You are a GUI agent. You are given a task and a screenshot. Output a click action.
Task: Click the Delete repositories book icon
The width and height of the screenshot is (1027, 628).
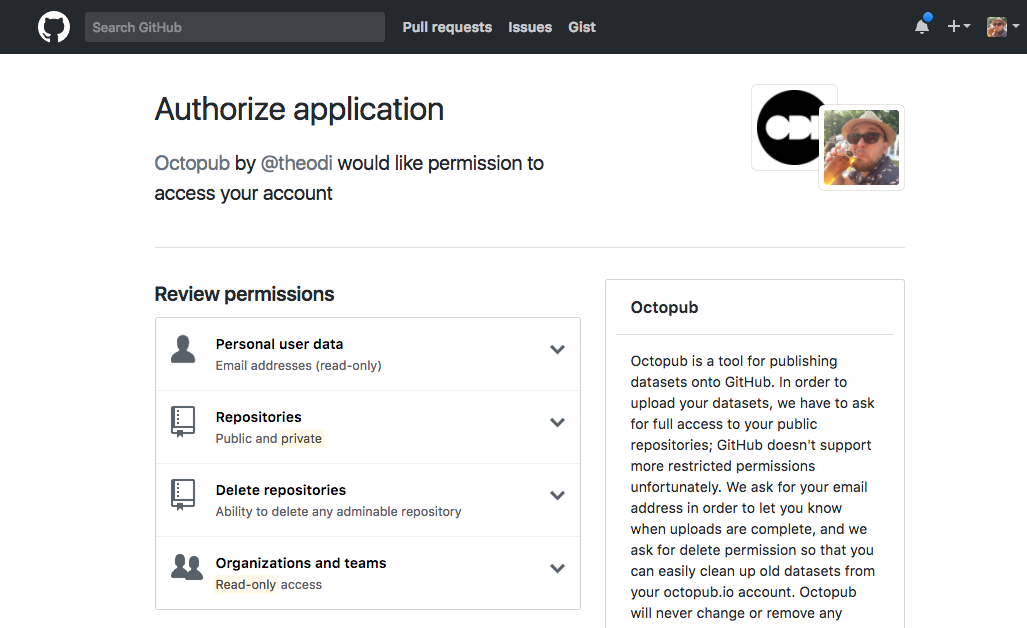tap(183, 494)
